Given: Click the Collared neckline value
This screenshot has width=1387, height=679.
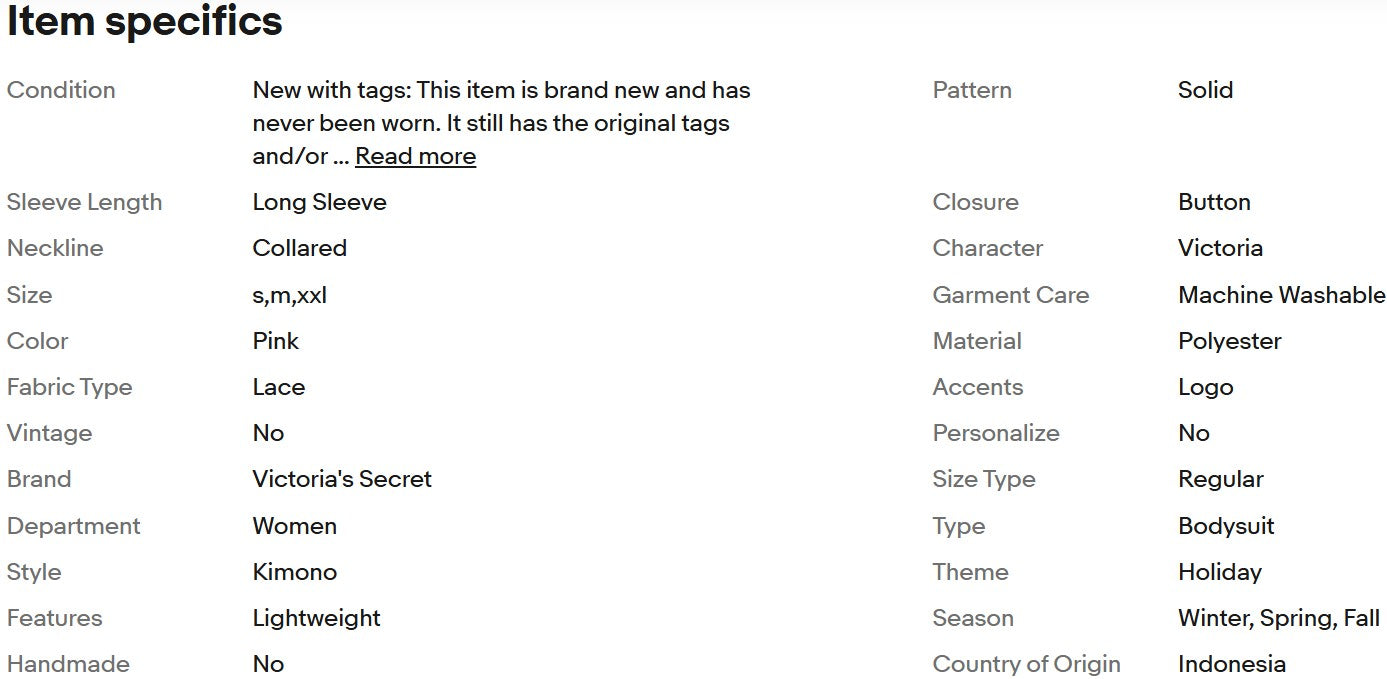Looking at the screenshot, I should (299, 248).
